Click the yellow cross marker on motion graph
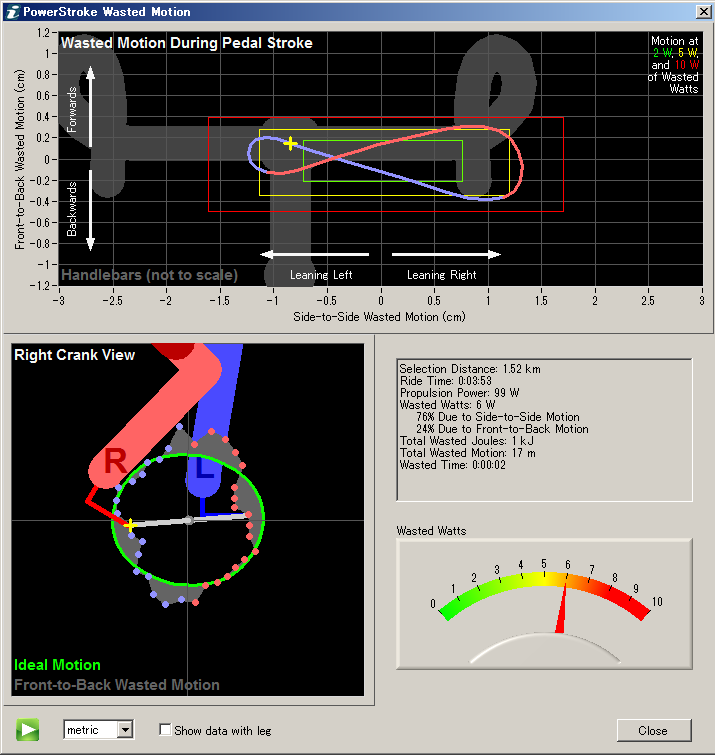Image resolution: width=715 pixels, height=755 pixels. coord(290,144)
